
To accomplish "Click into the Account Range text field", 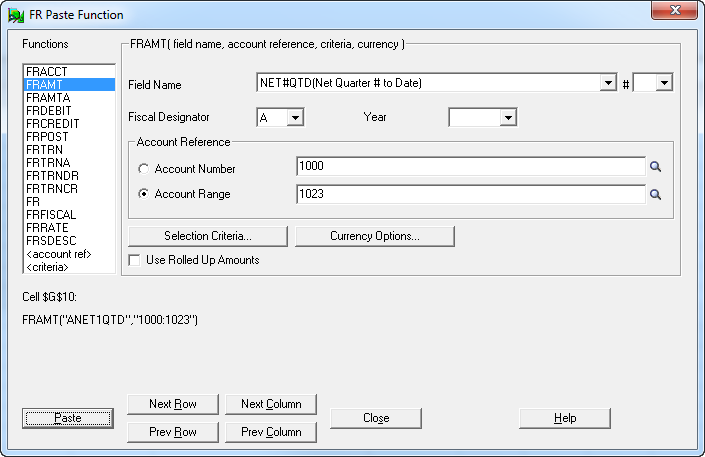I will click(x=470, y=195).
